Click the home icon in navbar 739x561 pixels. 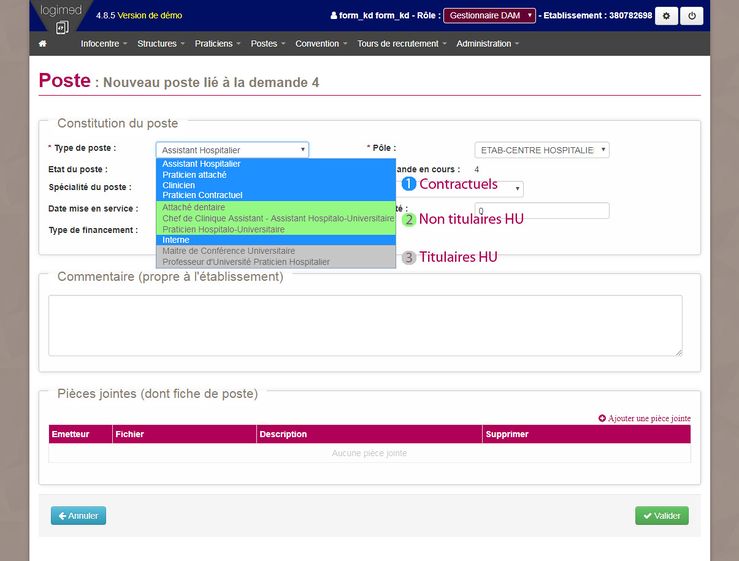pyautogui.click(x=42, y=43)
